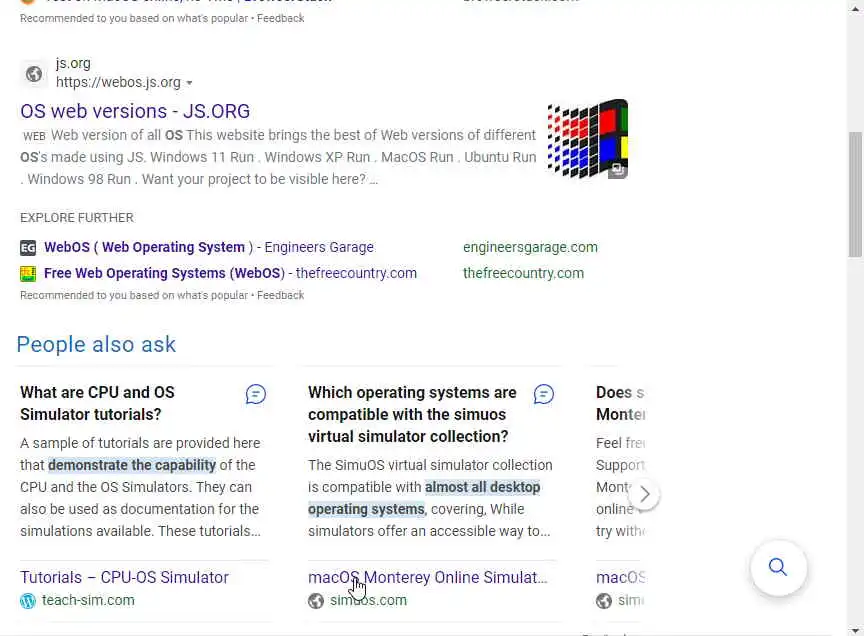This screenshot has height=636, width=864.
Task: Open Tutorials – CPU-OS Simulator link
Action: tap(124, 577)
